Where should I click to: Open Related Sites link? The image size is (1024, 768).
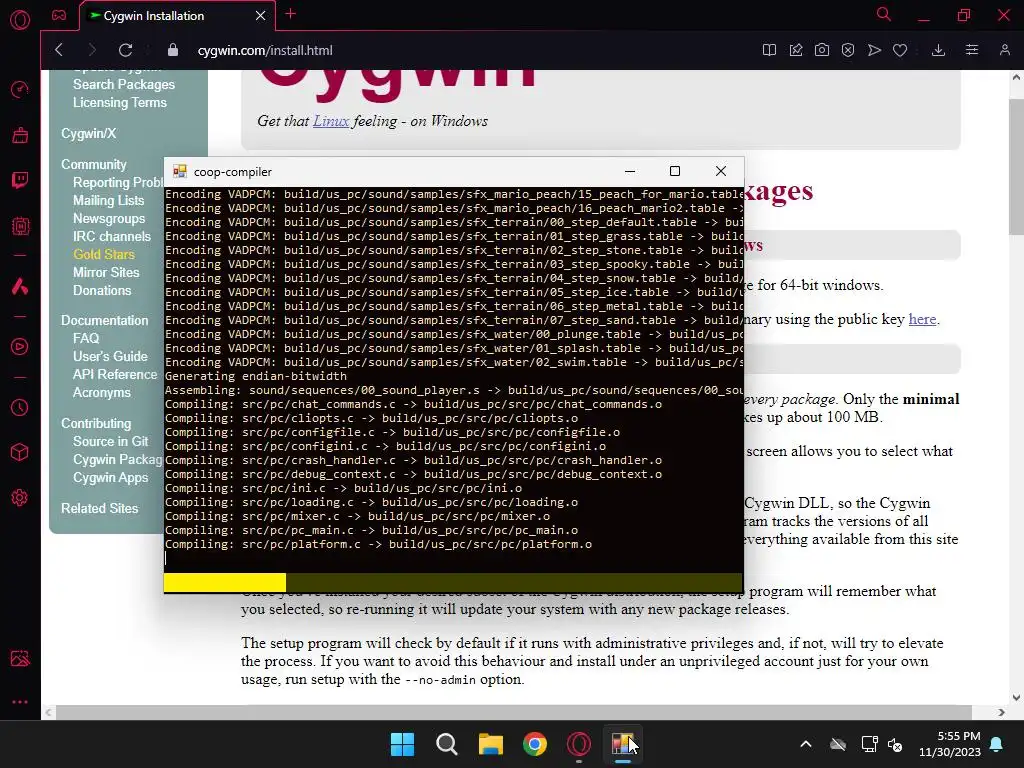[x=99, y=508]
